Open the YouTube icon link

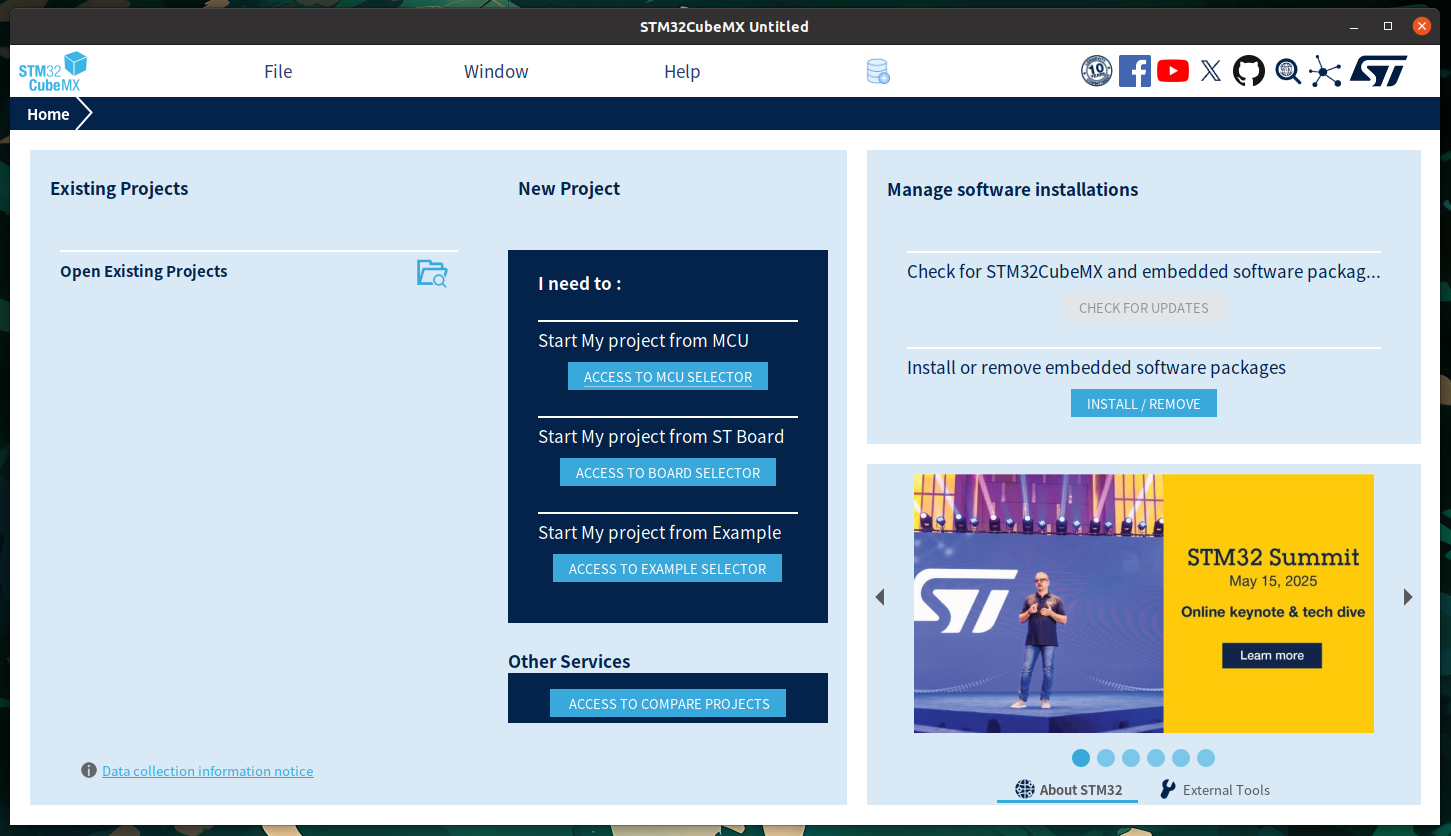pyautogui.click(x=1173, y=71)
